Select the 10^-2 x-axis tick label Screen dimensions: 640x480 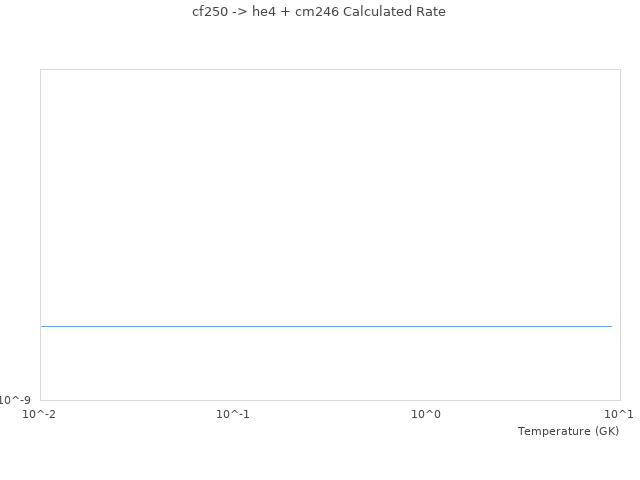point(40,414)
